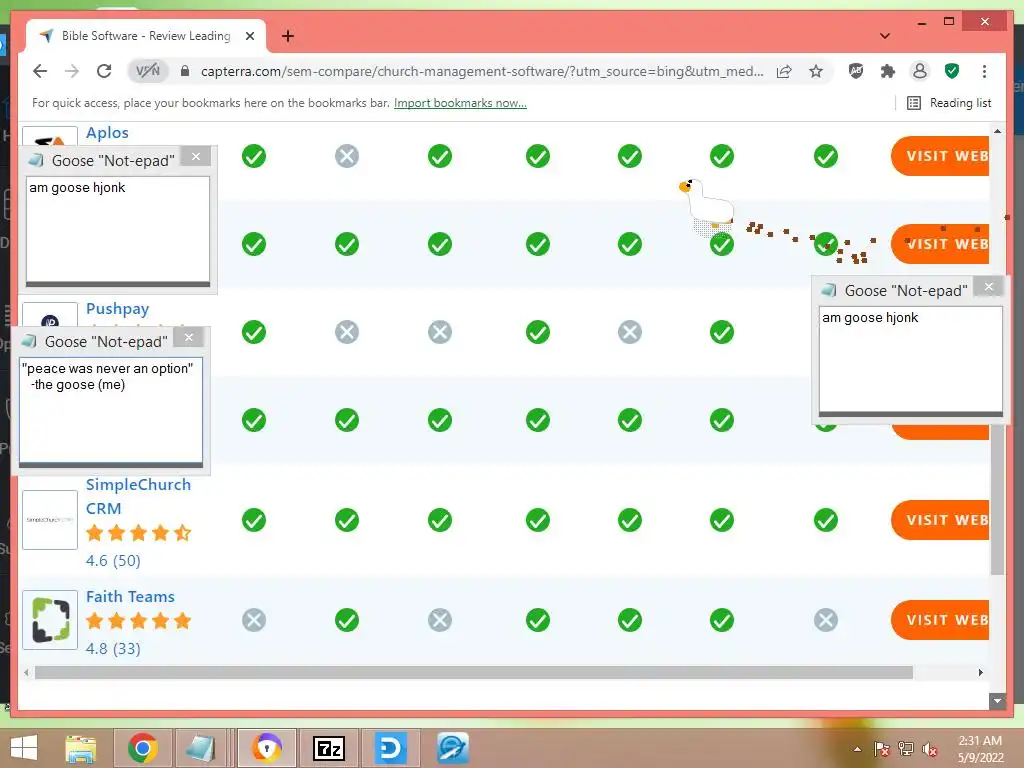Open the VPN extension badge

click(148, 71)
